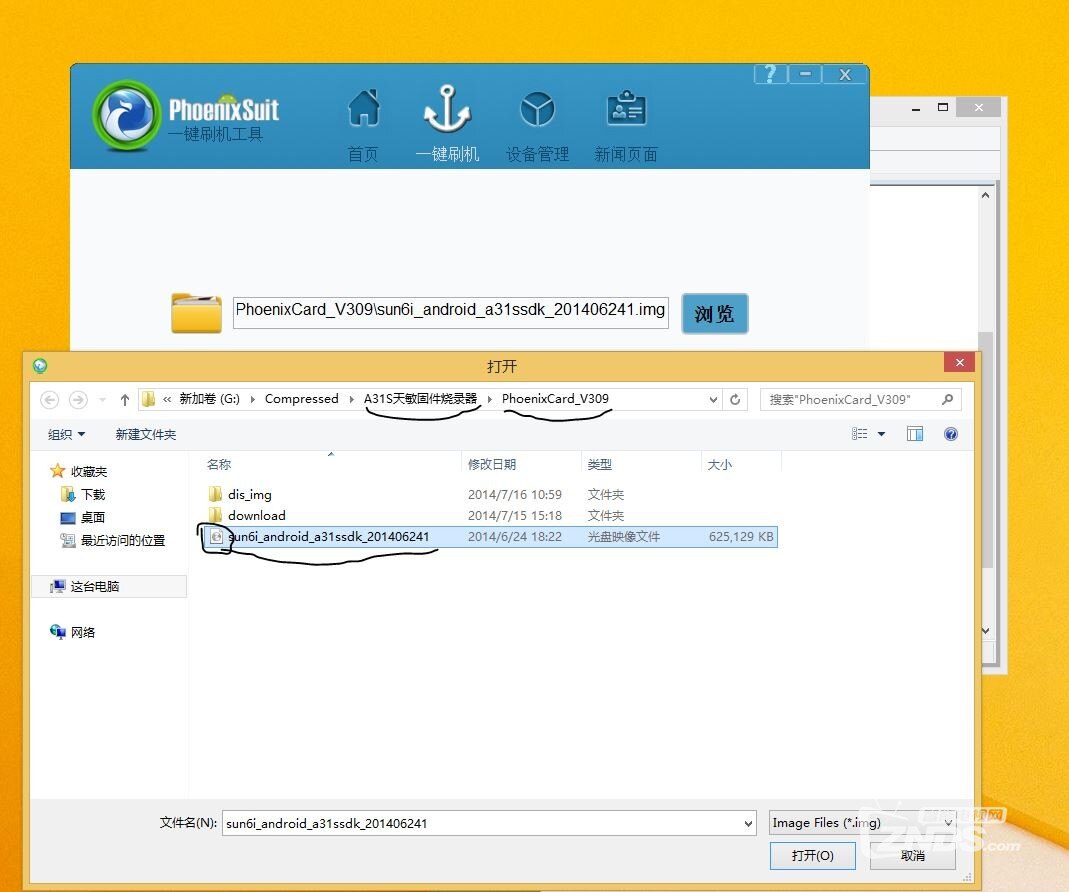Select PhoenixCard_V309 breadcrumb

tap(555, 399)
